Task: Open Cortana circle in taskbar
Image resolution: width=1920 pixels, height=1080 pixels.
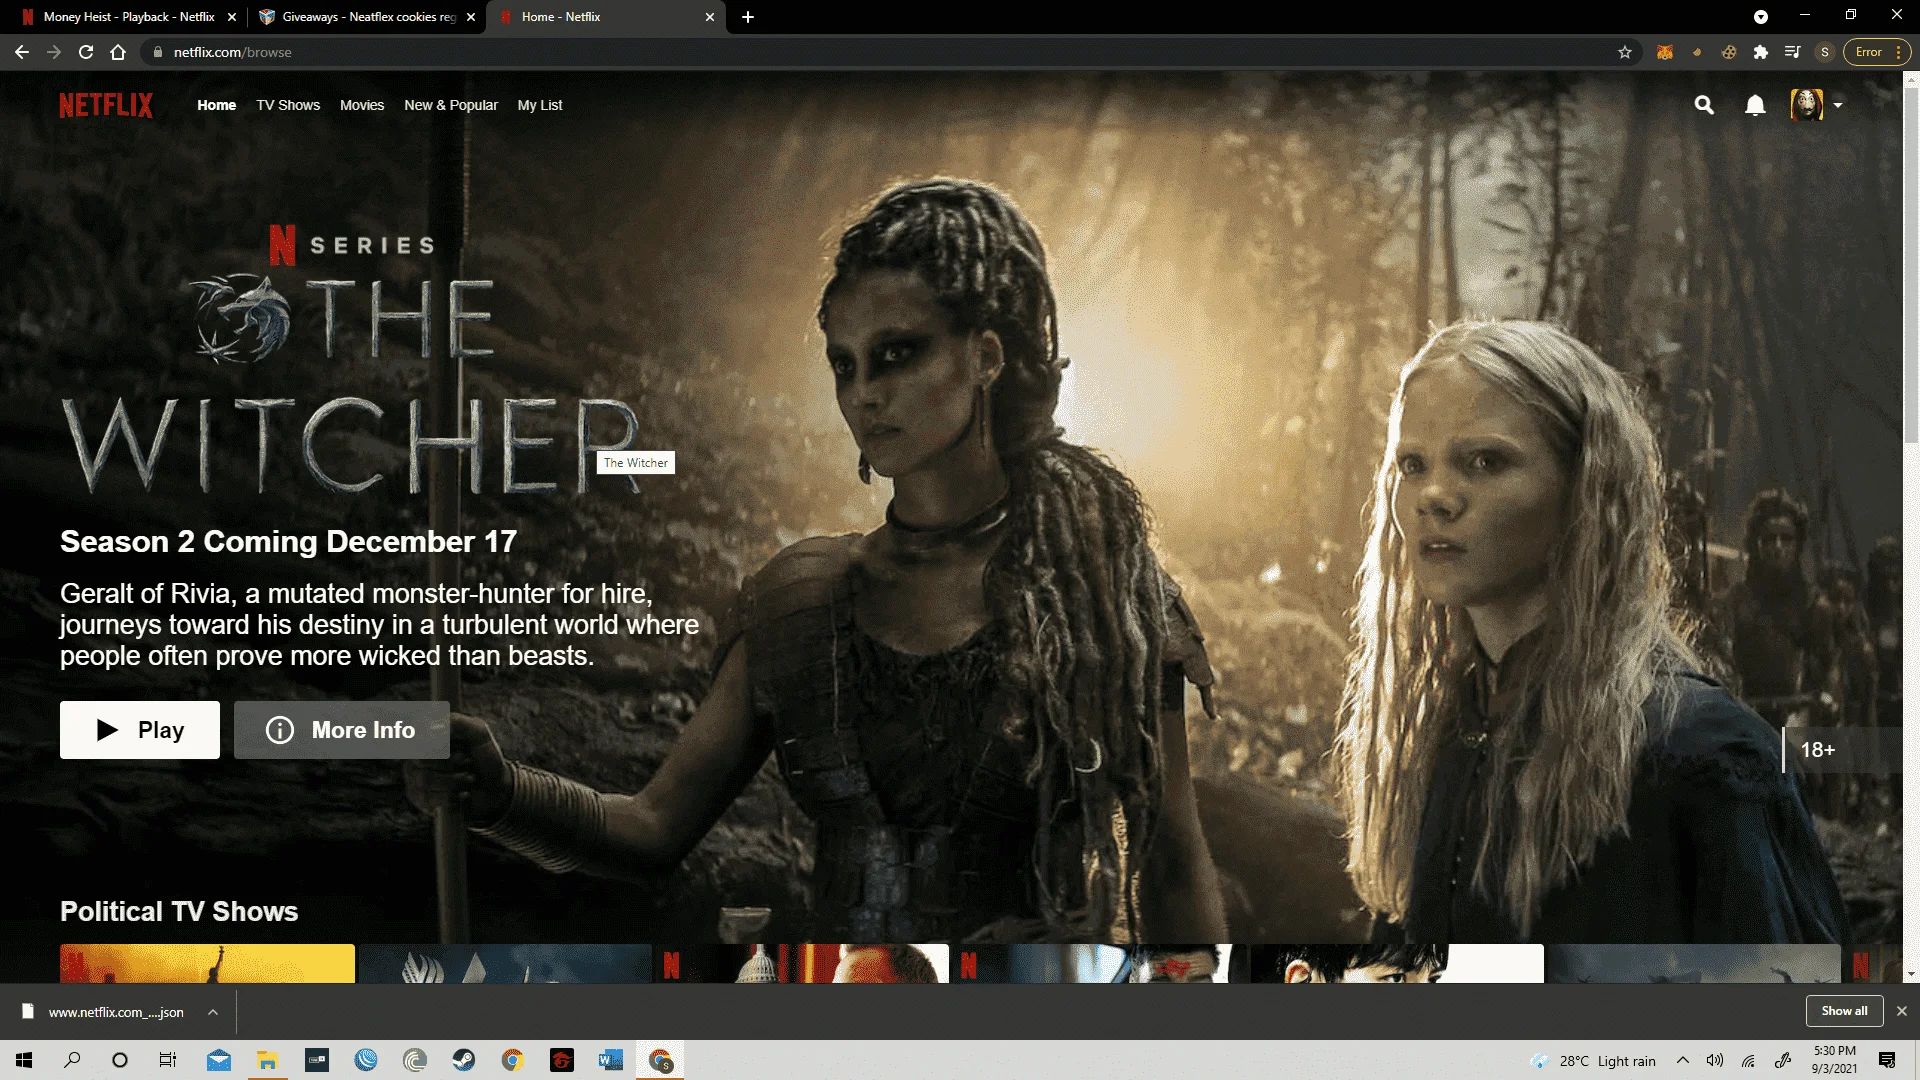Action: click(120, 1060)
